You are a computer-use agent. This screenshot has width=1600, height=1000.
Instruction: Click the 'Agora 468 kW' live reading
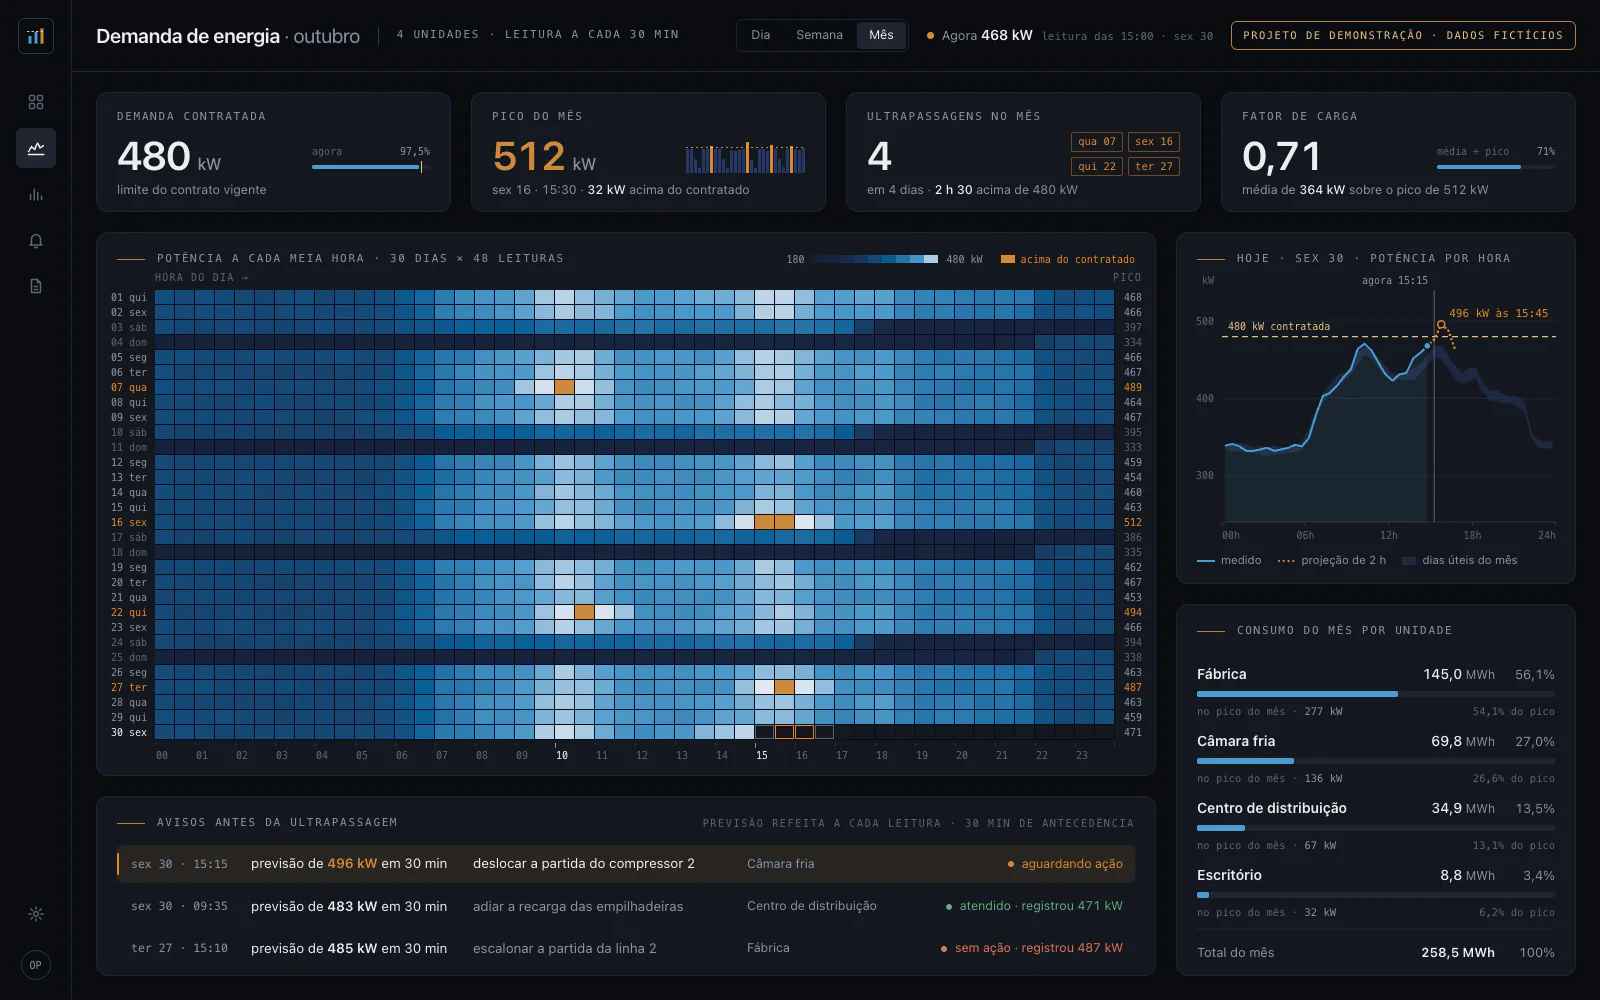[x=979, y=35]
